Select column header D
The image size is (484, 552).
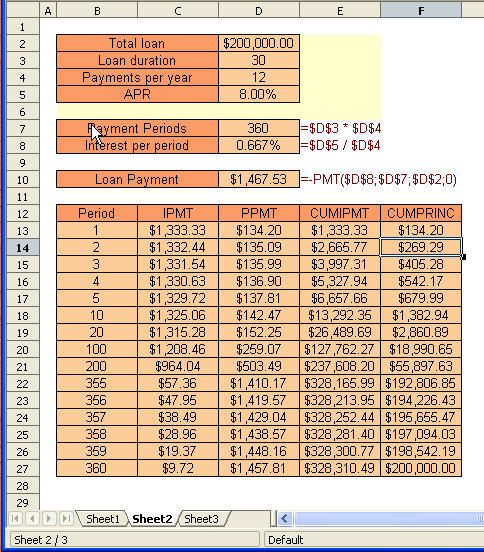click(x=259, y=11)
